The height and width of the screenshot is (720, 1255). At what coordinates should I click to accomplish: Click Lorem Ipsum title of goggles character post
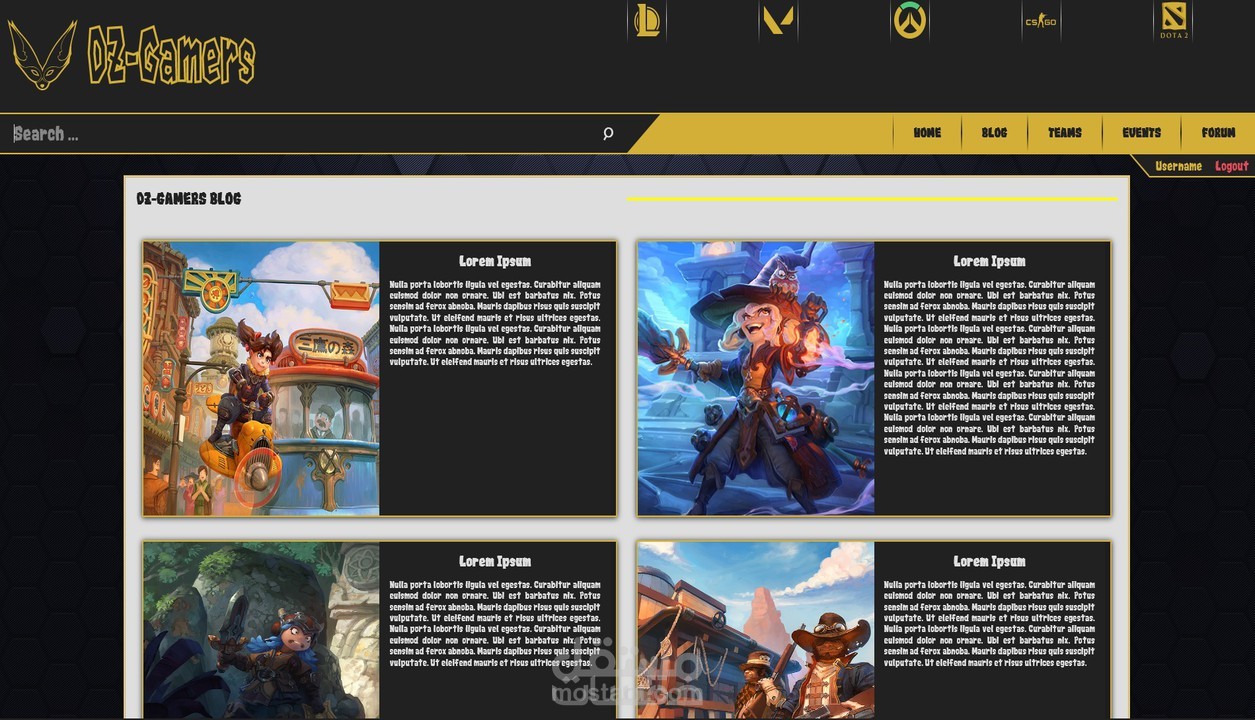[x=495, y=561]
